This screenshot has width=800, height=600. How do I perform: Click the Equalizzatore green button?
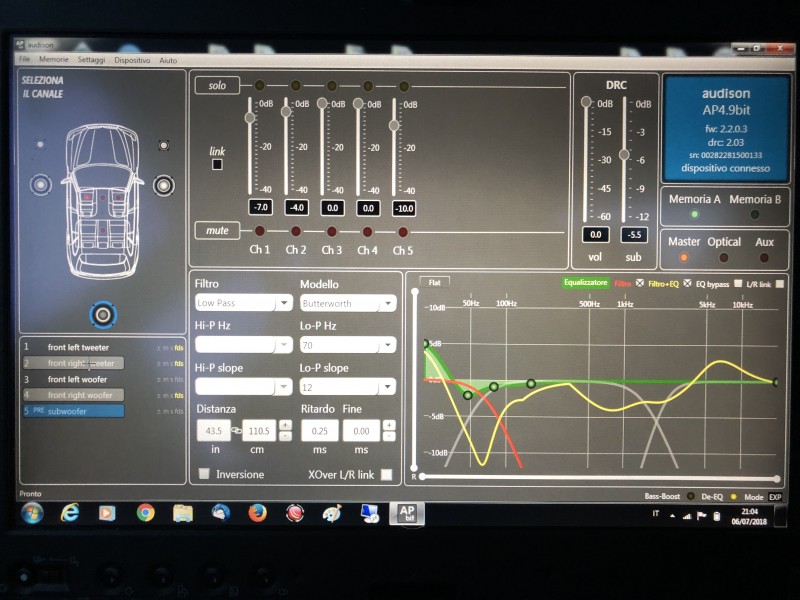(586, 282)
